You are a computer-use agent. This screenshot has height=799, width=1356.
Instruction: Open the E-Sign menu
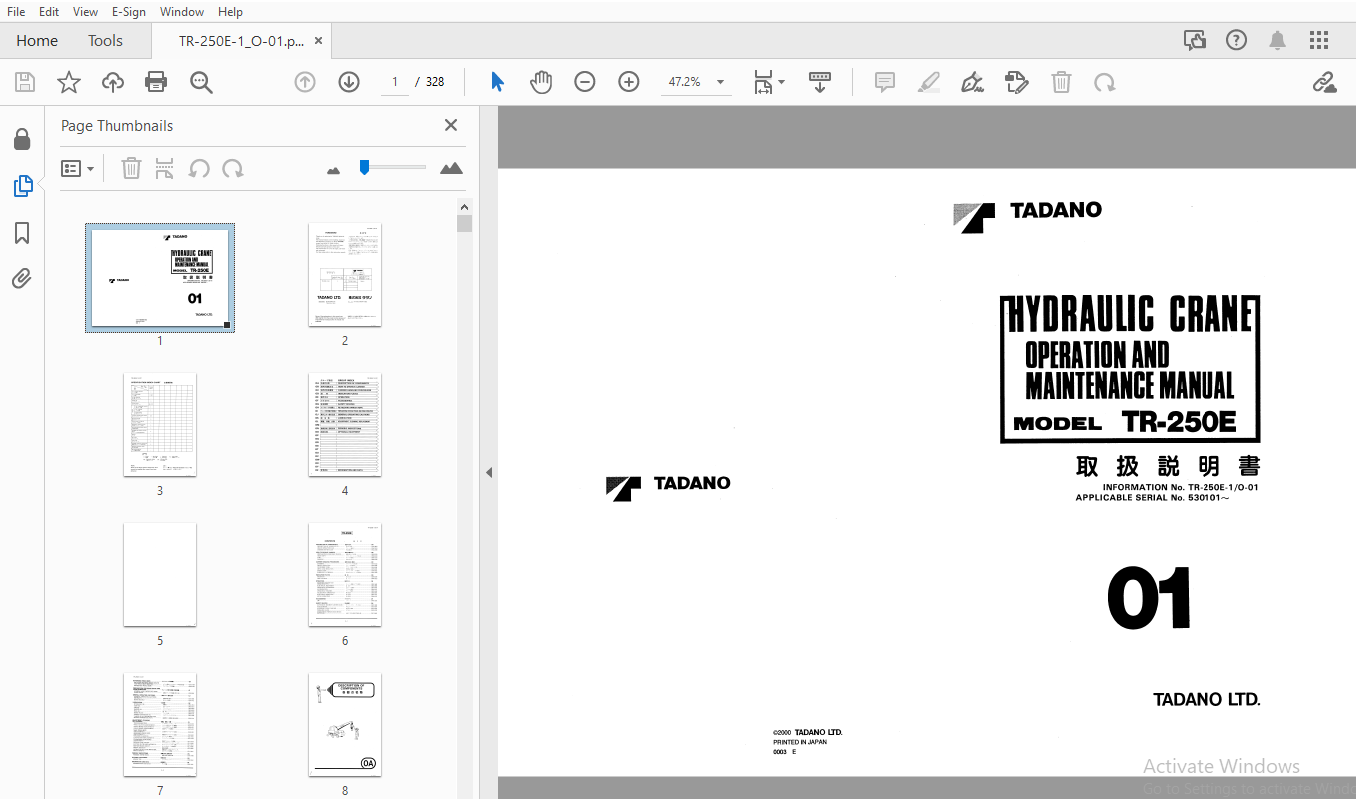[128, 11]
